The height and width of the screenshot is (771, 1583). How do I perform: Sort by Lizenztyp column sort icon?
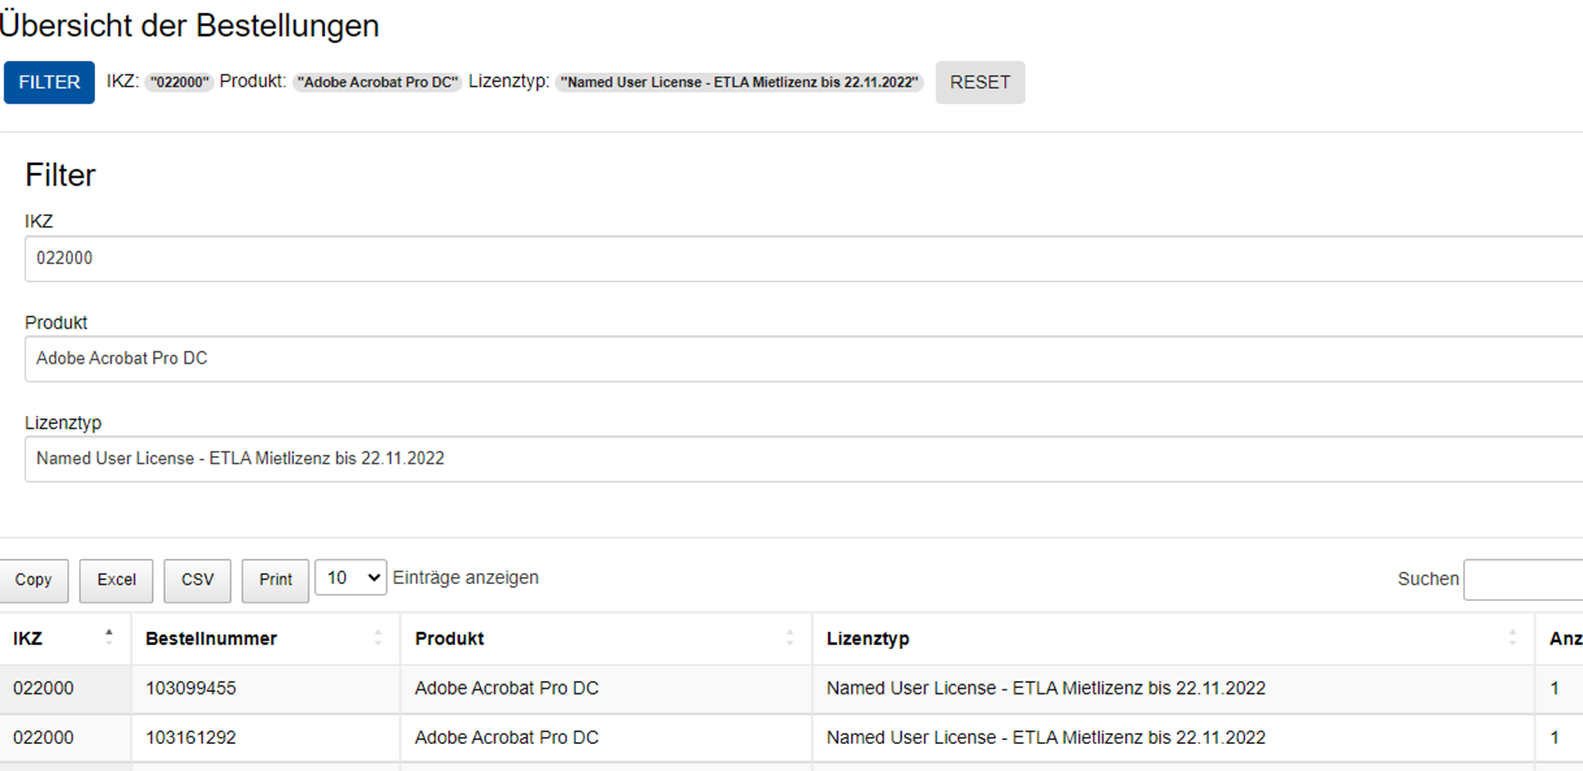pos(1512,638)
